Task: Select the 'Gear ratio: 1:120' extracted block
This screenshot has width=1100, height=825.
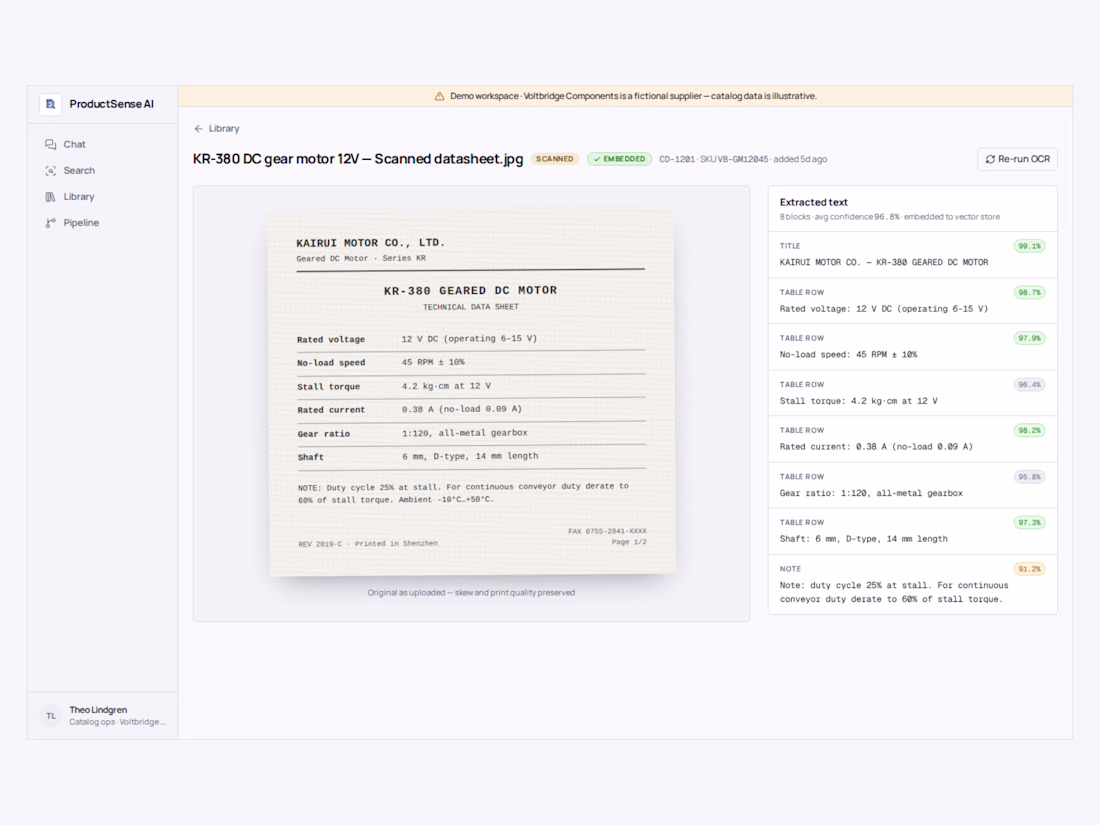Action: (x=913, y=485)
